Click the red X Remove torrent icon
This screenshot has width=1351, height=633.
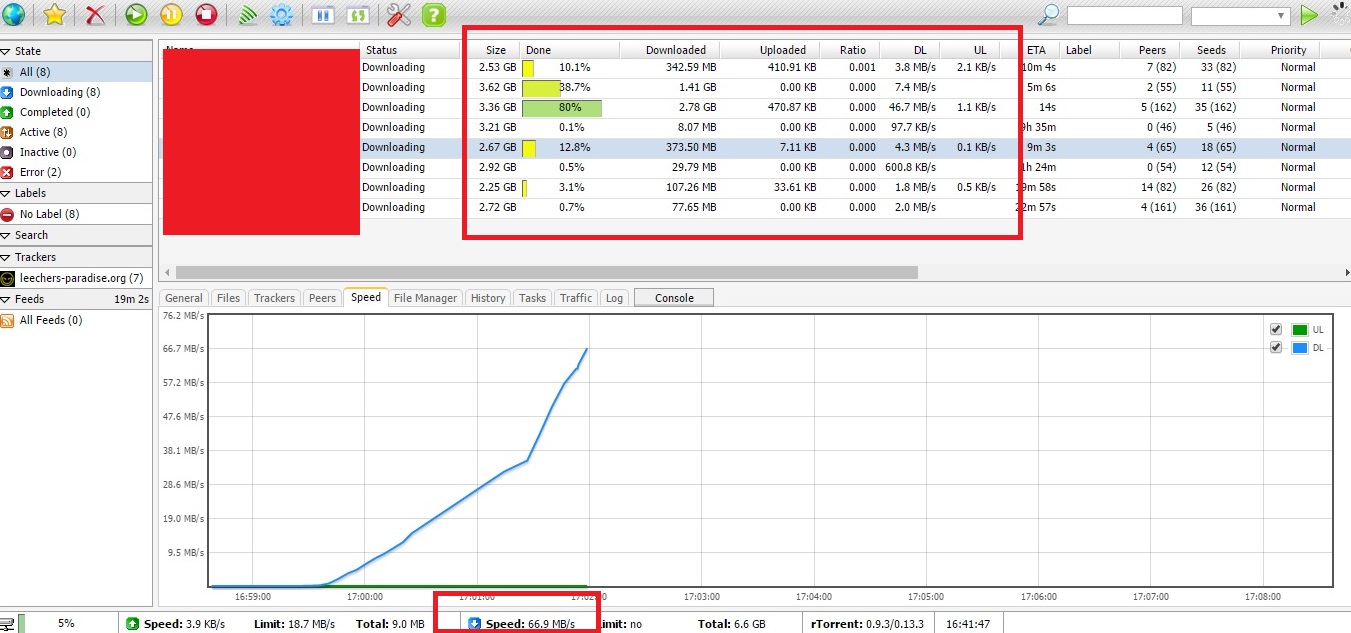tap(95, 15)
